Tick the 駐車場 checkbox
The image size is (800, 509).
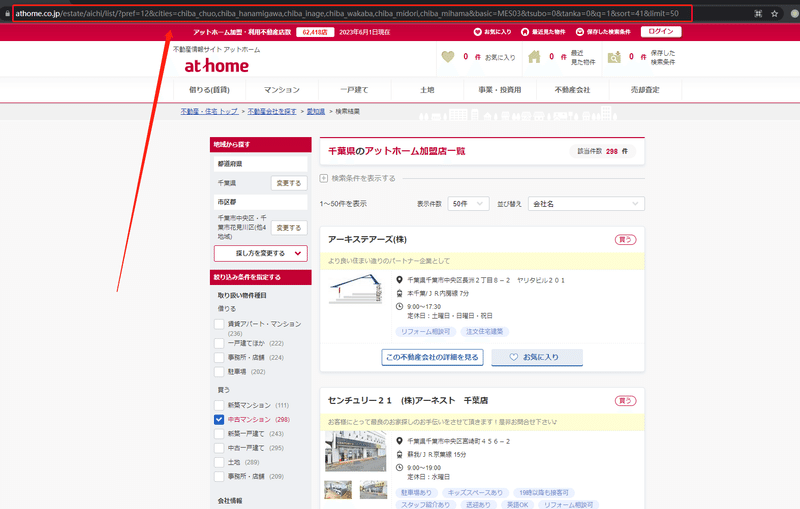(219, 372)
